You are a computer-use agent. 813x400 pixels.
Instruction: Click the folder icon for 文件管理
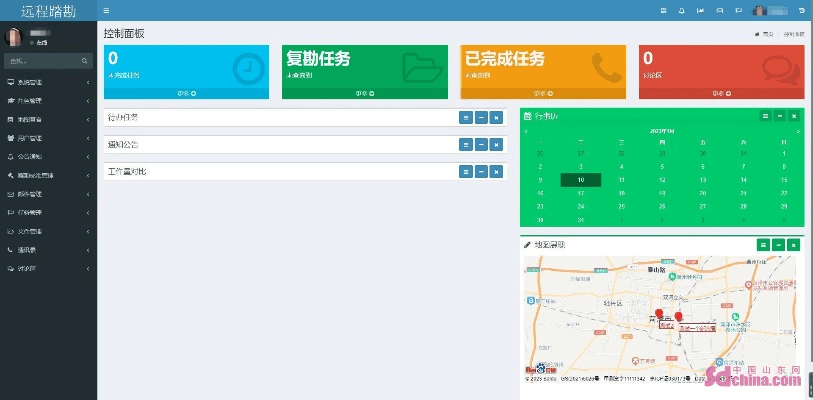pyautogui.click(x=10, y=231)
